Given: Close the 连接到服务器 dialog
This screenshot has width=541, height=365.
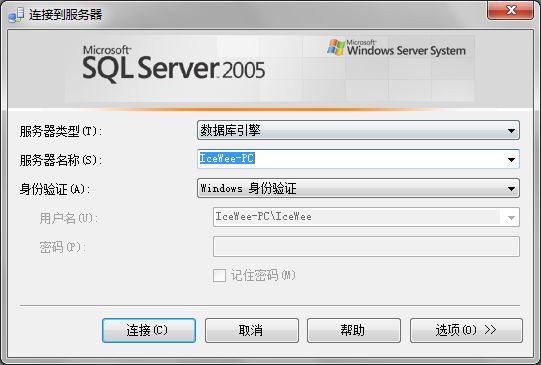Looking at the screenshot, I should point(510,10).
